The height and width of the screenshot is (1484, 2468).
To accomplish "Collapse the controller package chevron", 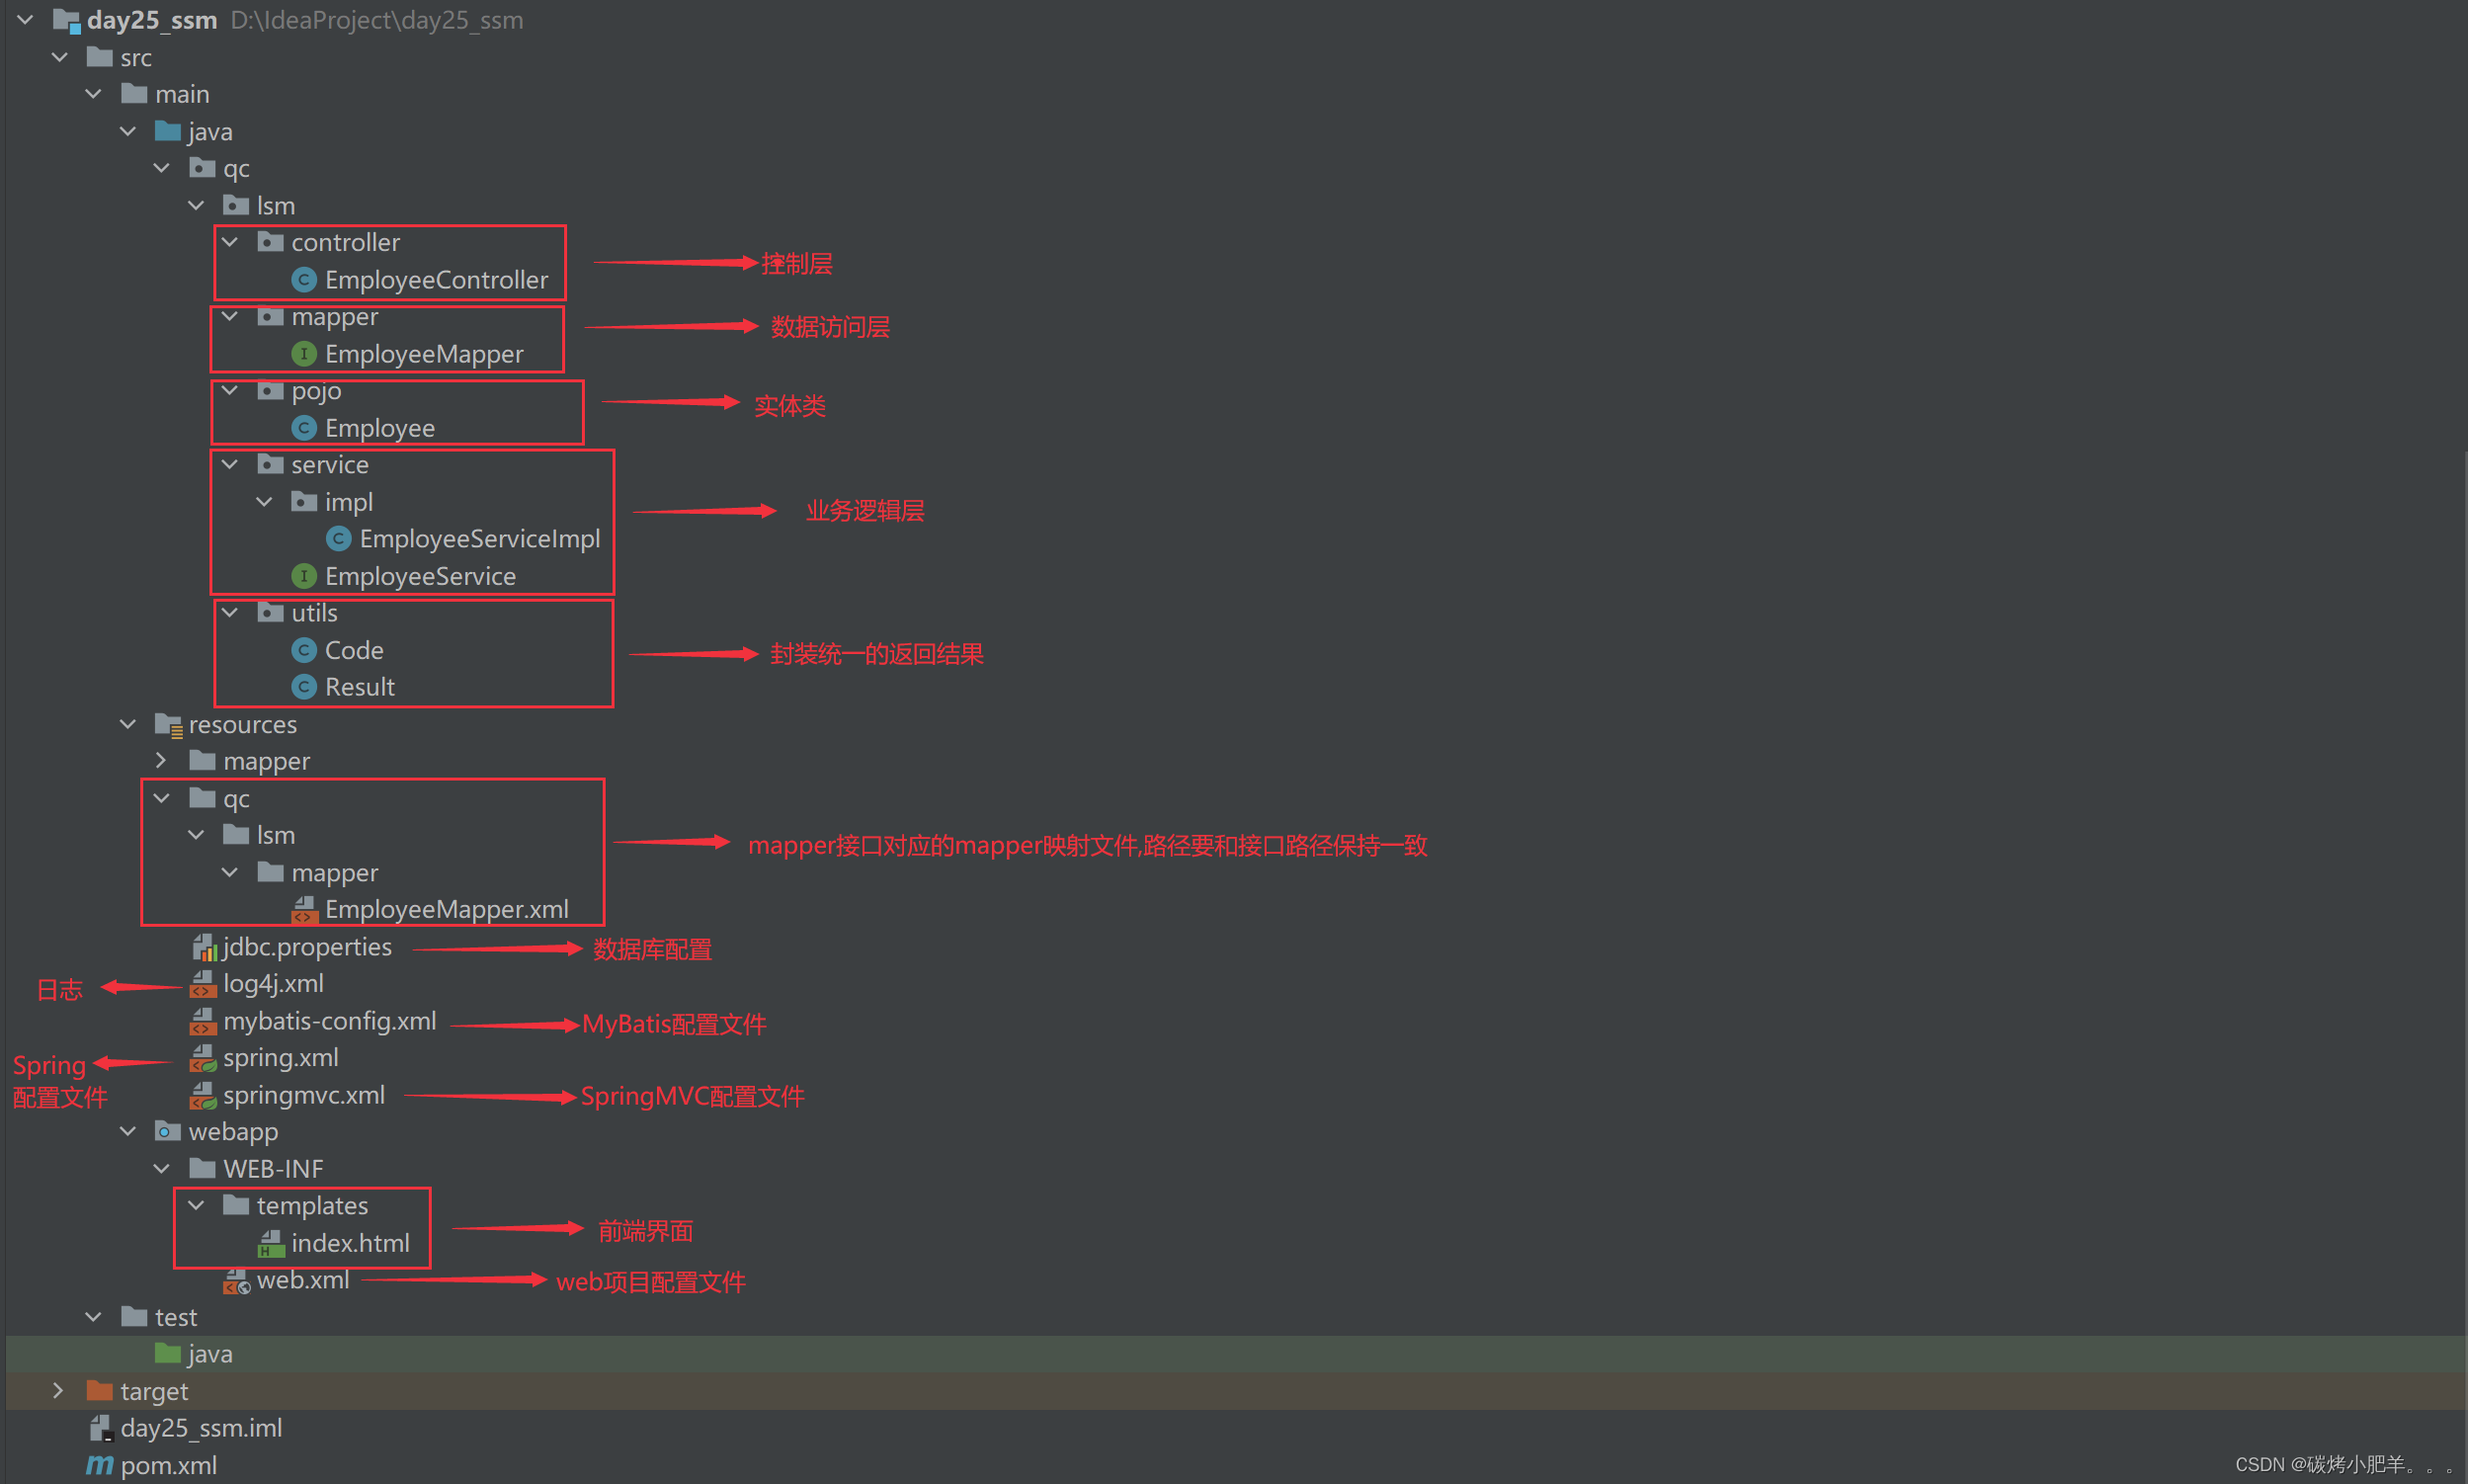I will [230, 242].
